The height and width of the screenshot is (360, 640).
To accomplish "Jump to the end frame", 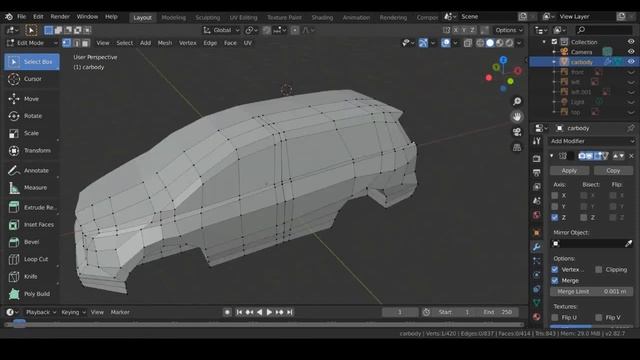I will pos(289,312).
